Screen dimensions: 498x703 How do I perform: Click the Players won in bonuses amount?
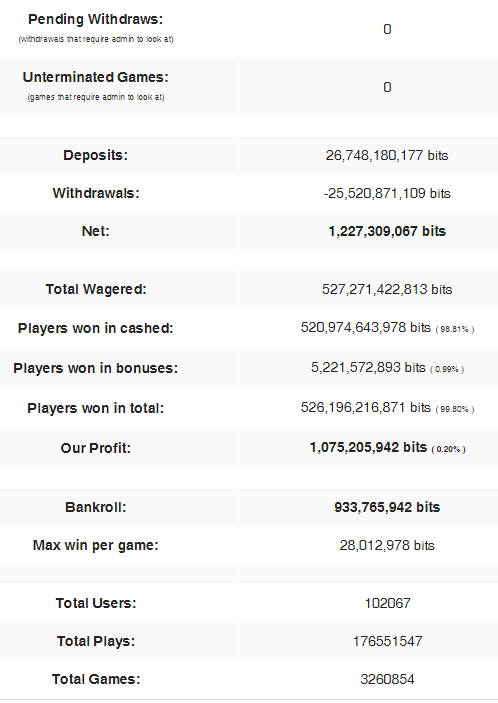click(x=368, y=367)
